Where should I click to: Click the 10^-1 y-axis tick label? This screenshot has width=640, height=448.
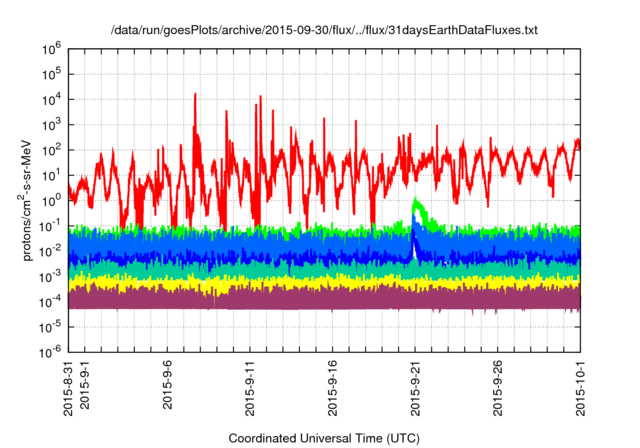pos(51,226)
